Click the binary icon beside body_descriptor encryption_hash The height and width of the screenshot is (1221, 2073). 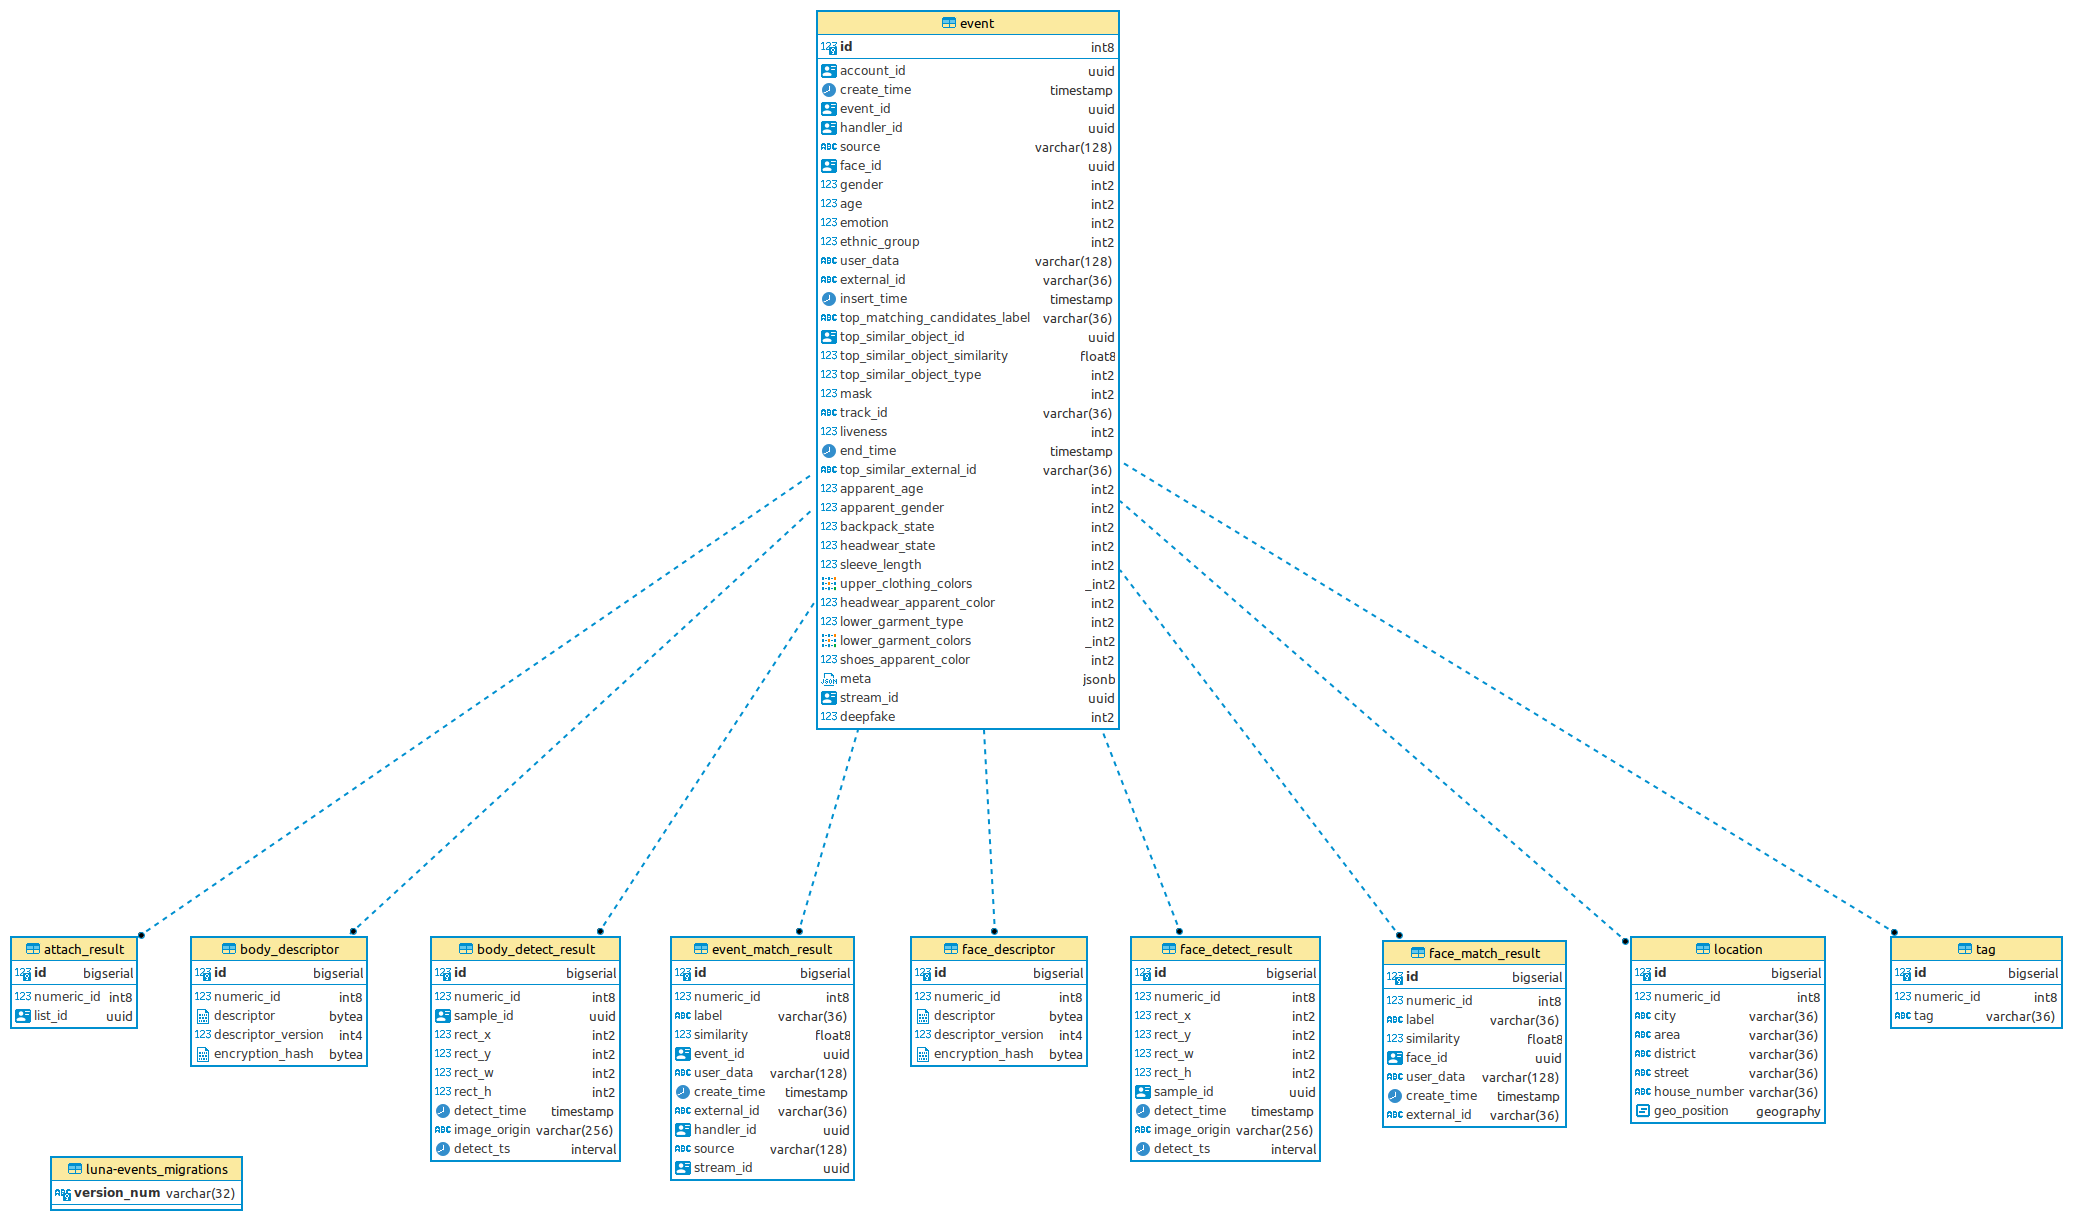pyautogui.click(x=203, y=1054)
